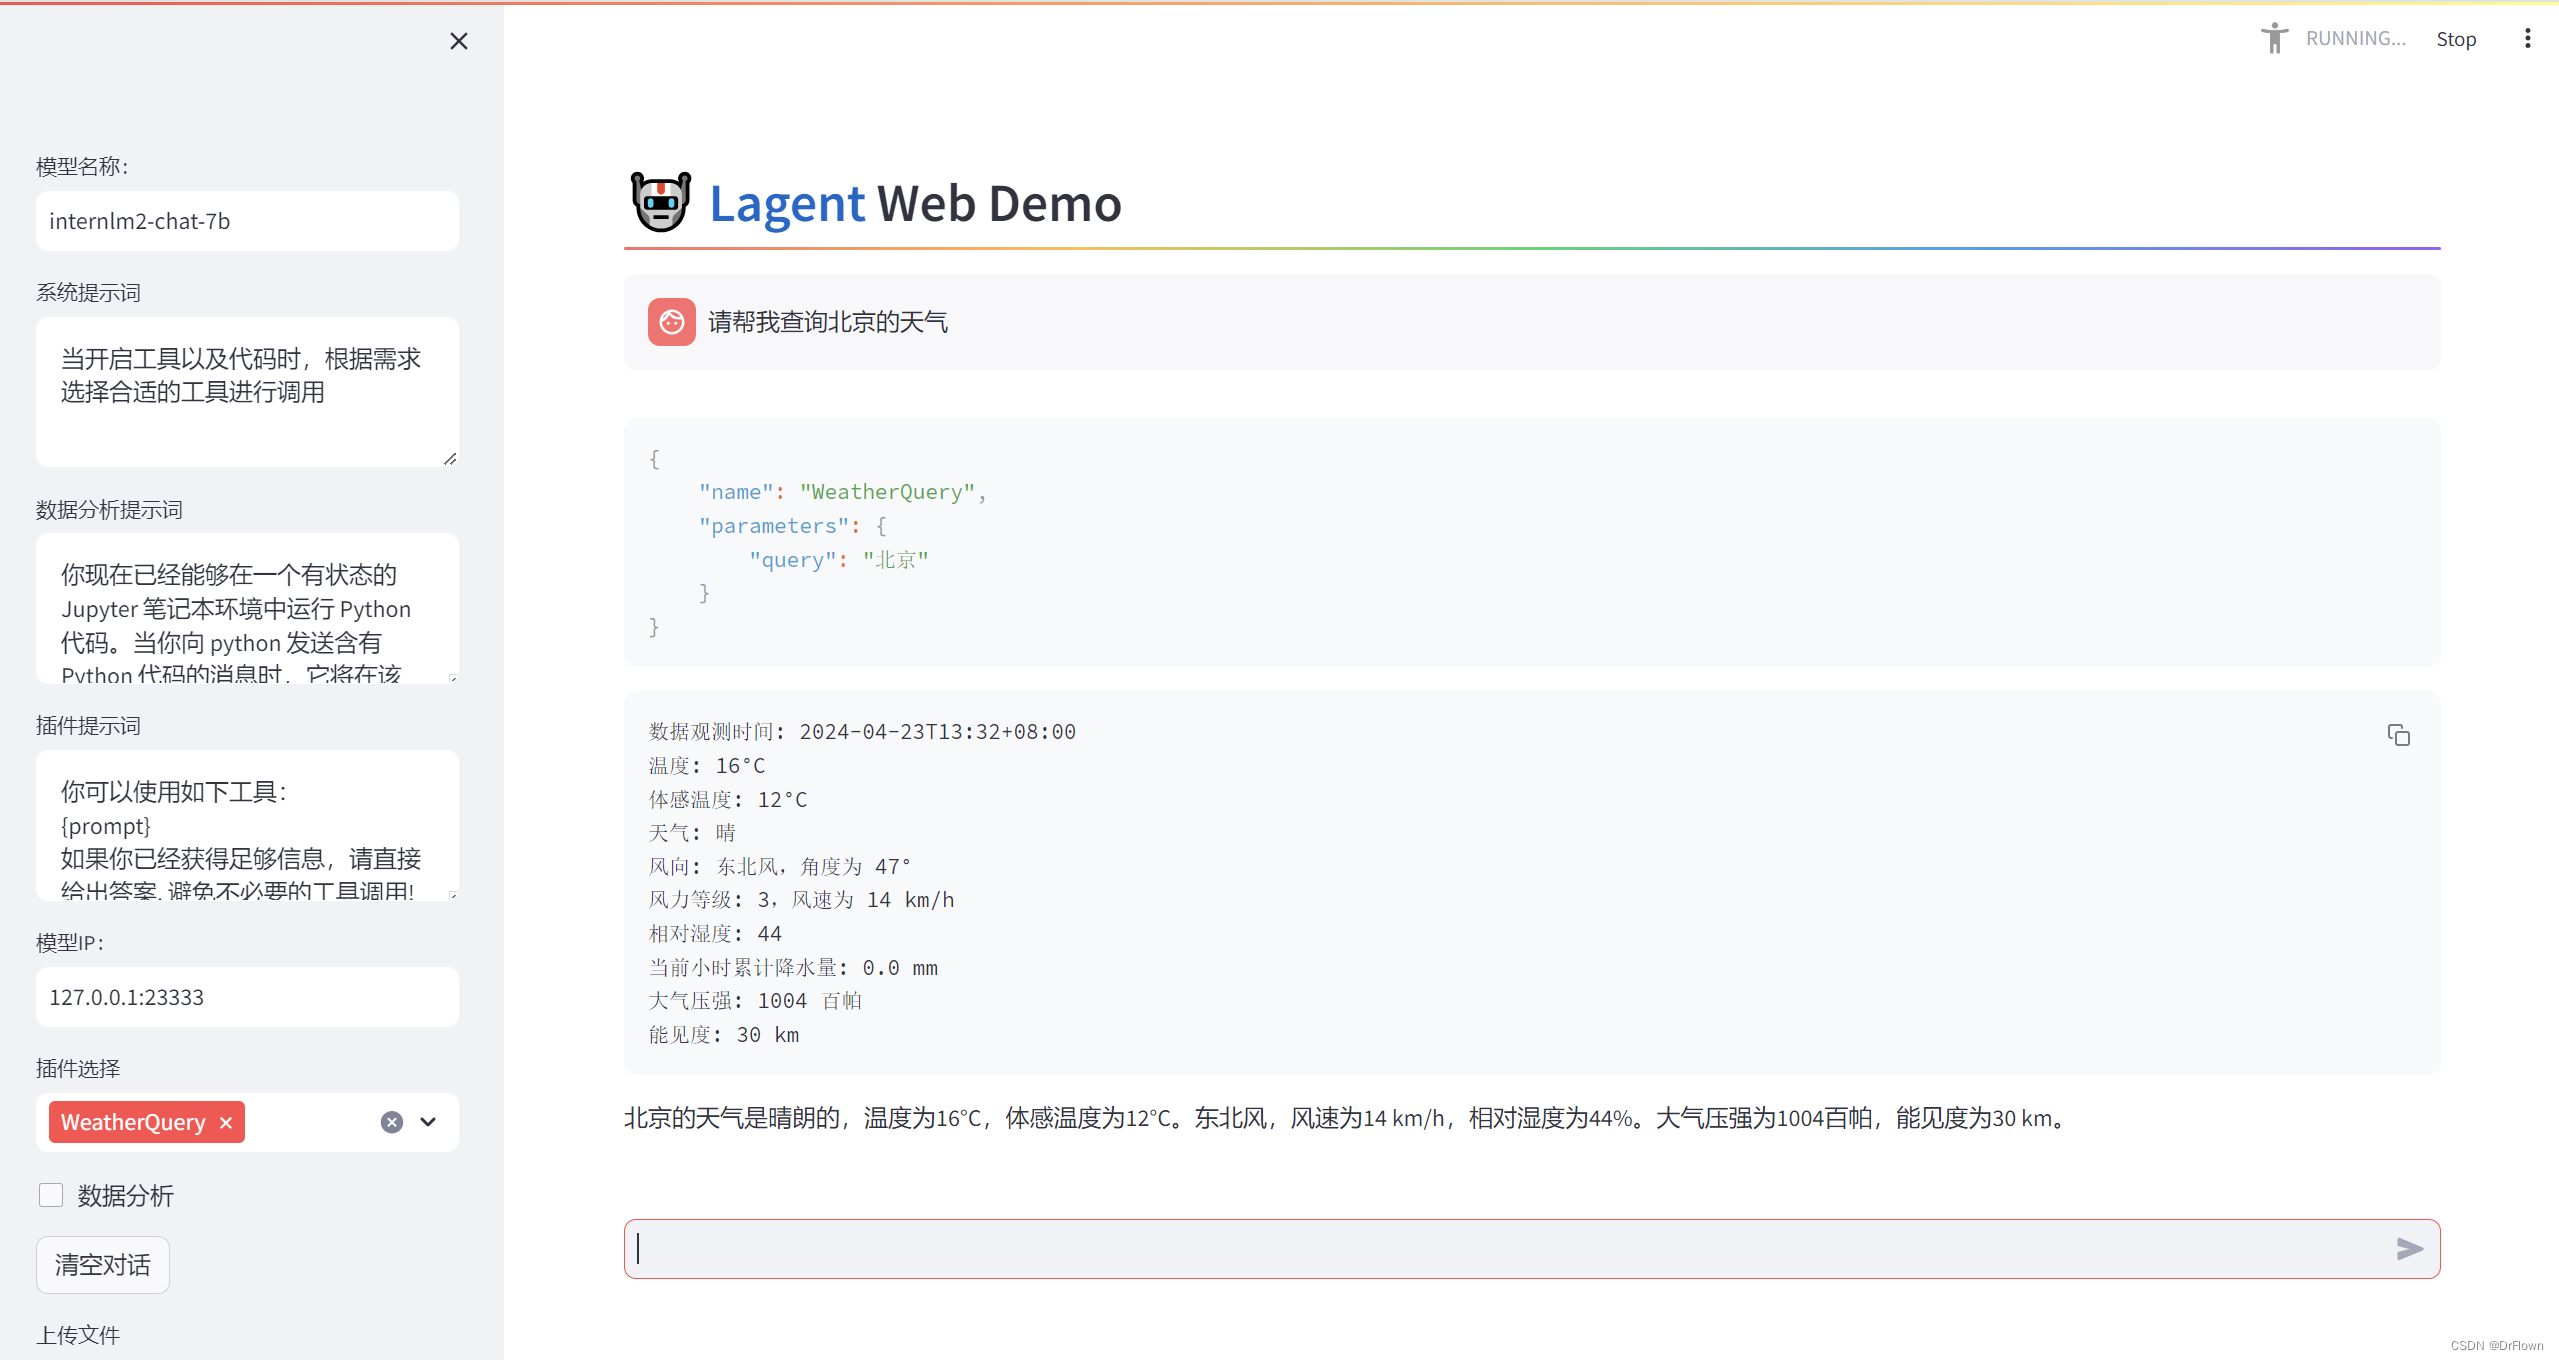Close the sidebar with the X icon
Viewport: 2559px width, 1360px height.
[x=459, y=41]
